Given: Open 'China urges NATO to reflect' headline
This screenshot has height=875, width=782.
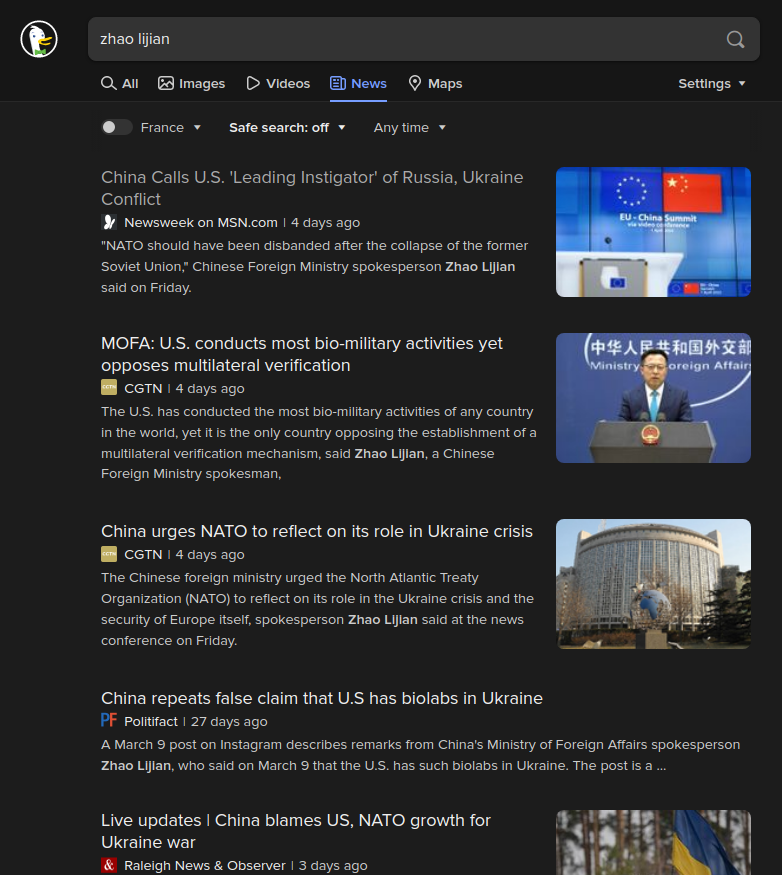Looking at the screenshot, I should tap(317, 531).
